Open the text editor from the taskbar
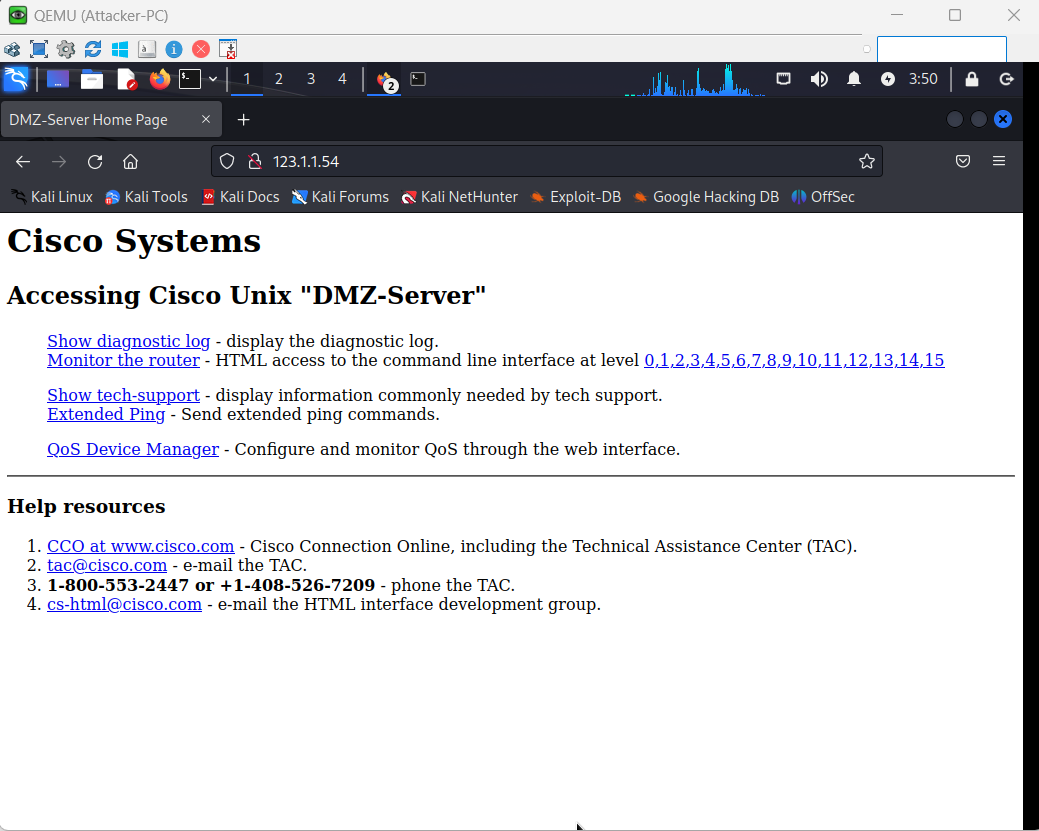Image resolution: width=1039 pixels, height=831 pixels. tap(126, 79)
